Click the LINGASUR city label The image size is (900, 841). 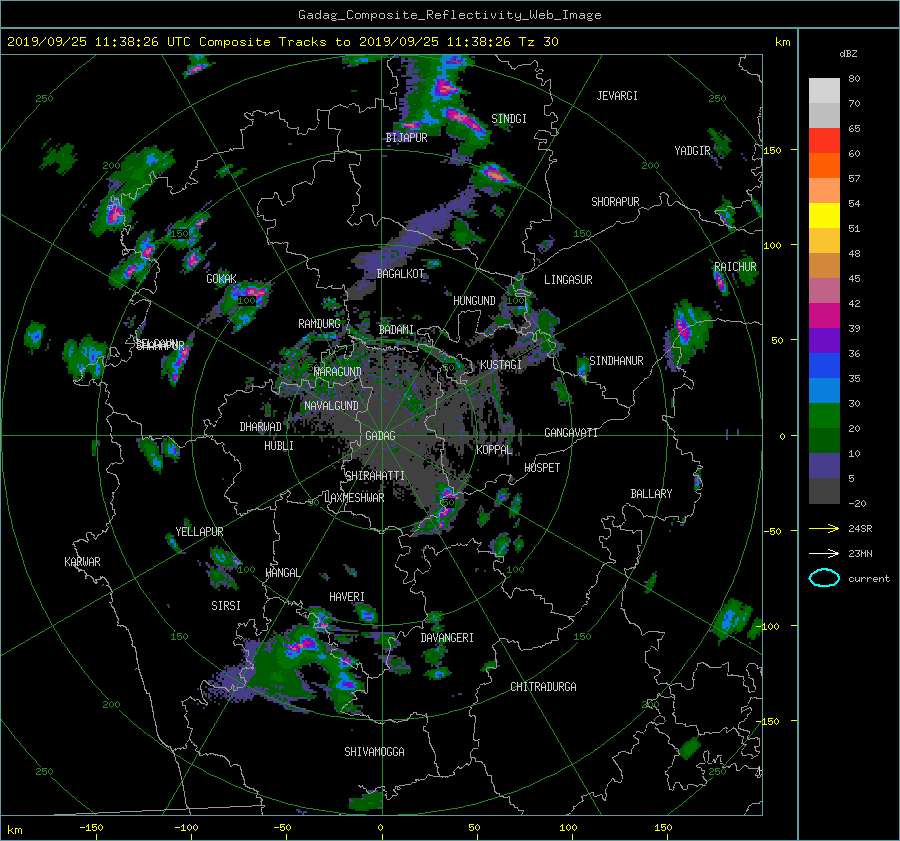[568, 280]
